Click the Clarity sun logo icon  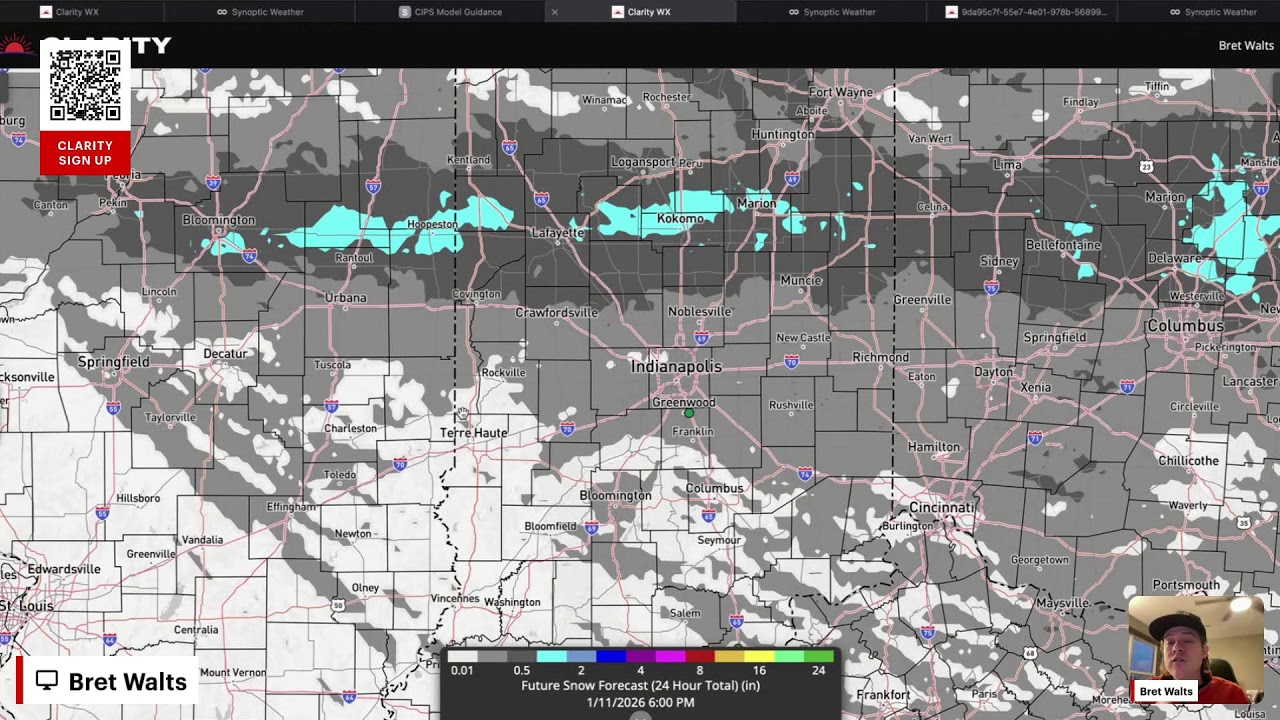pyautogui.click(x=15, y=45)
